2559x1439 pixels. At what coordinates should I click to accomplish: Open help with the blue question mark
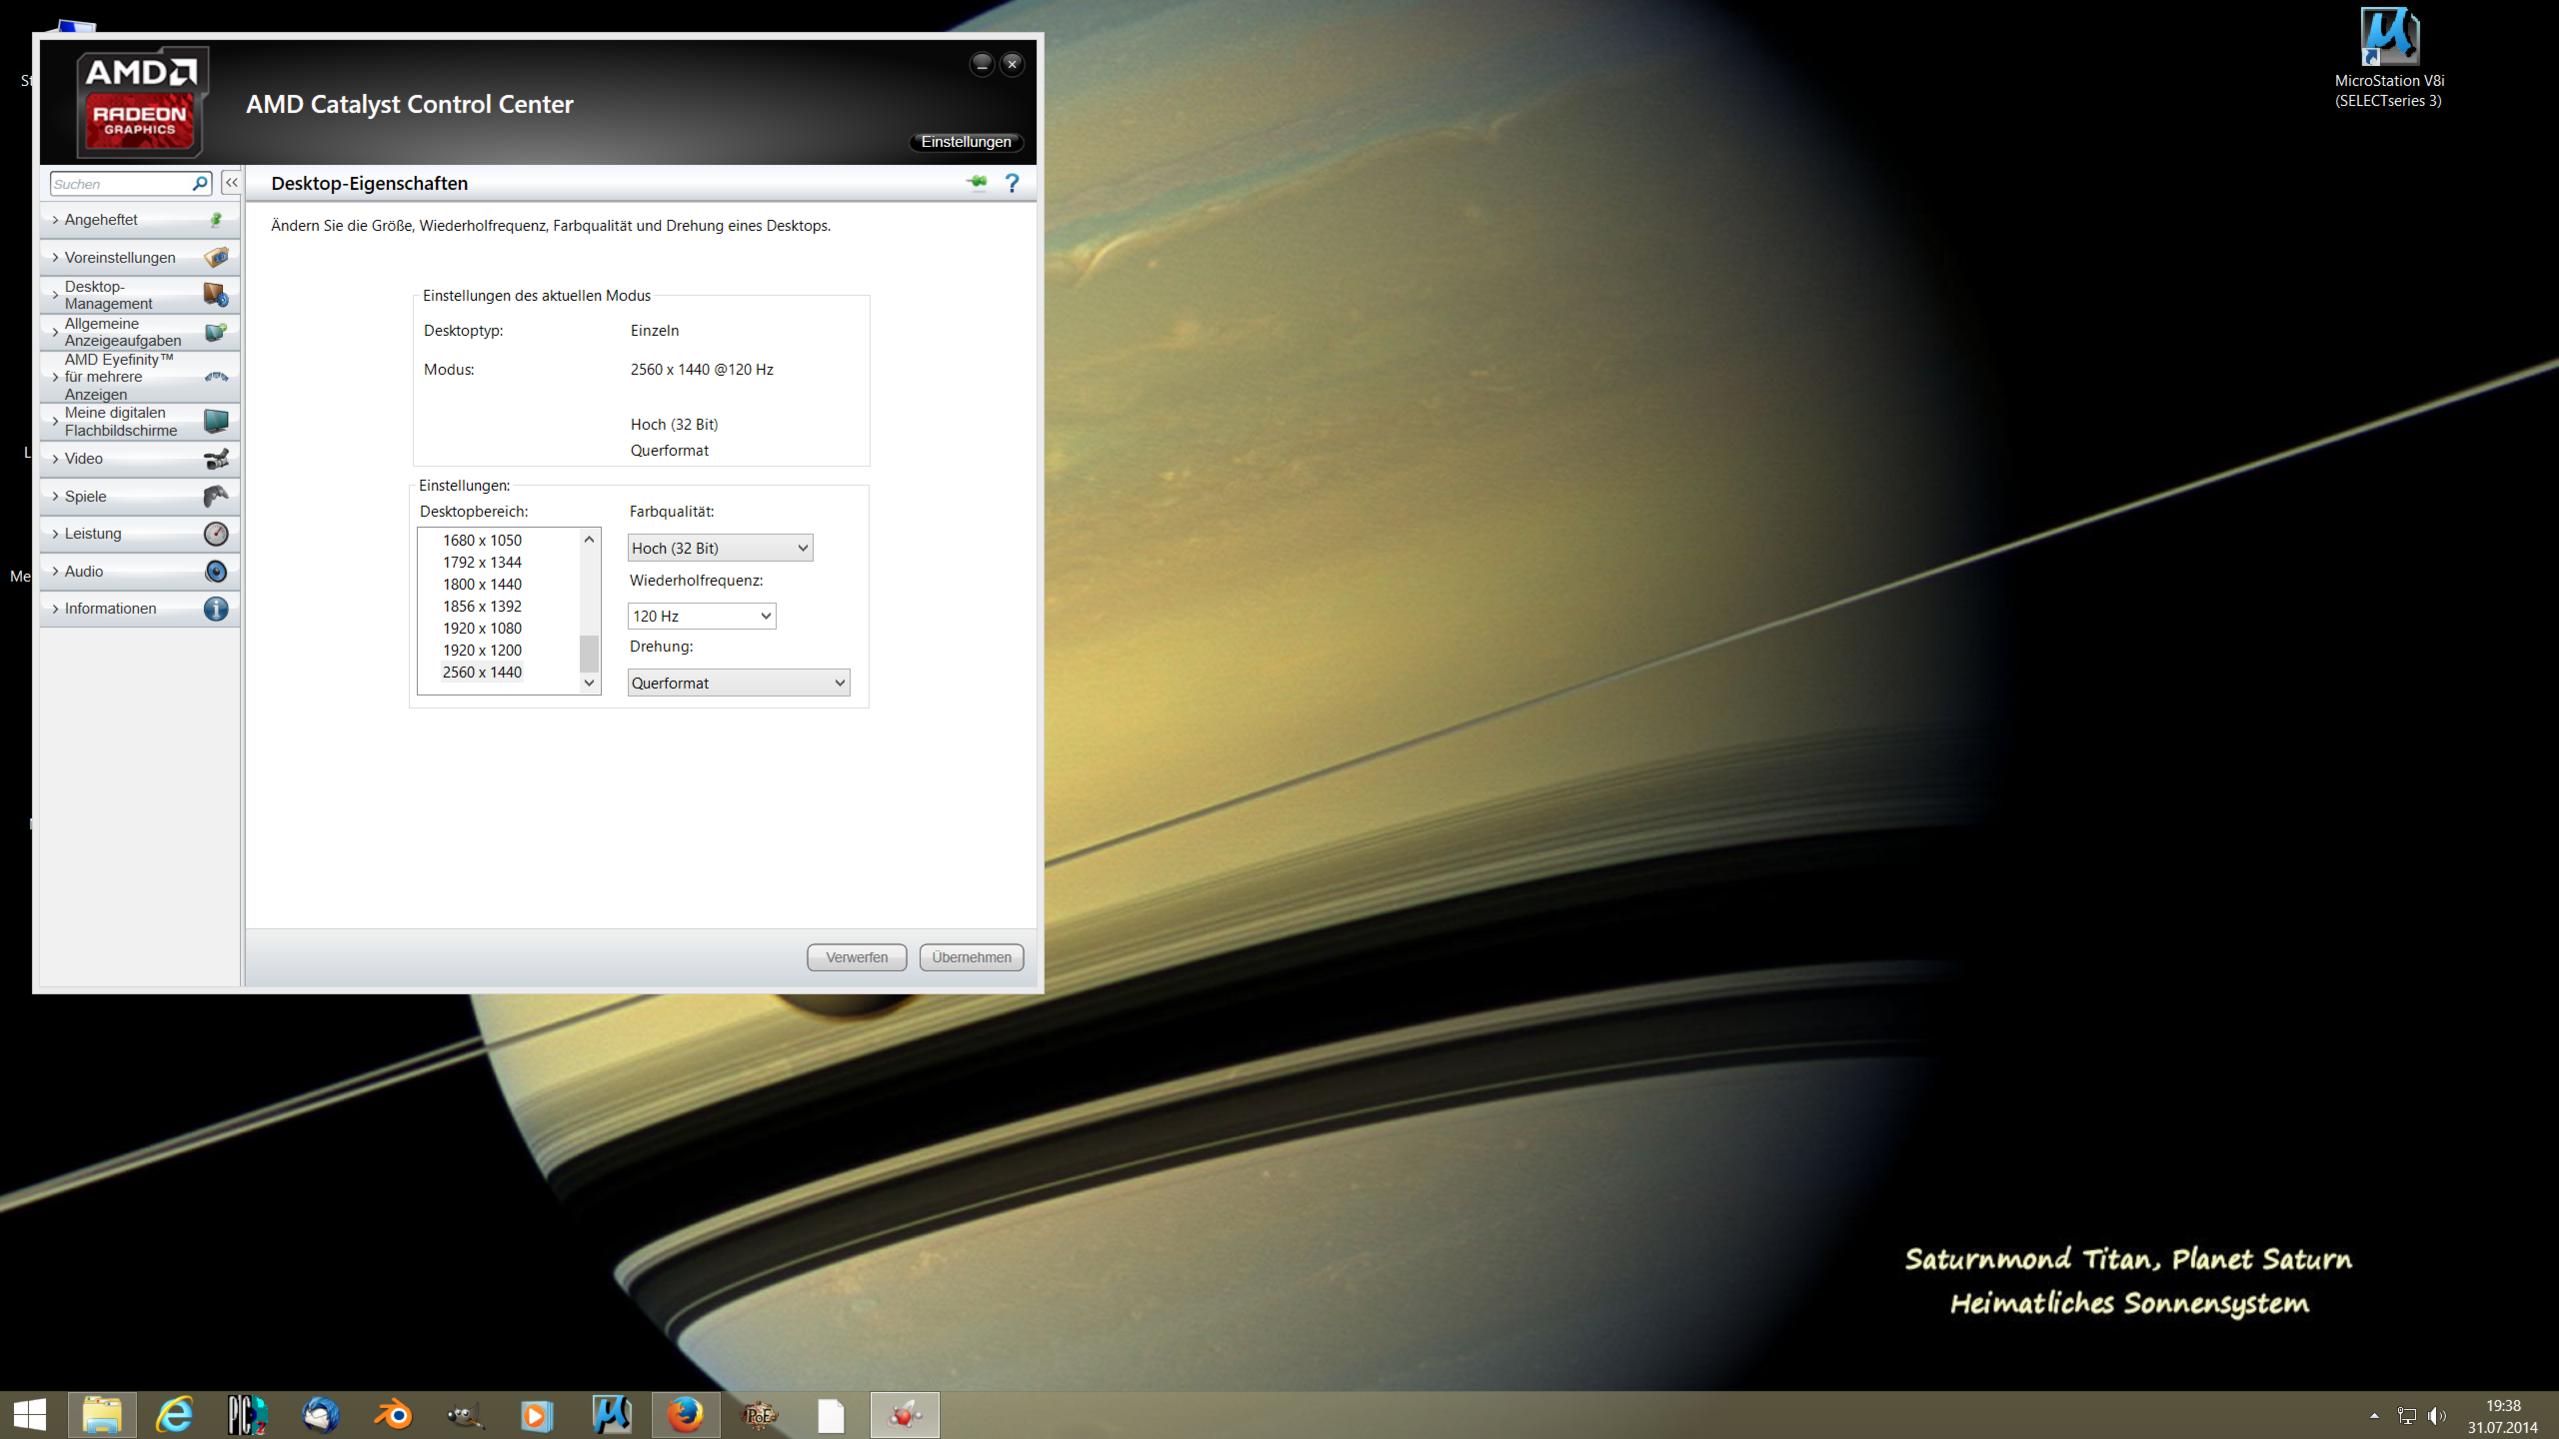pos(1012,183)
